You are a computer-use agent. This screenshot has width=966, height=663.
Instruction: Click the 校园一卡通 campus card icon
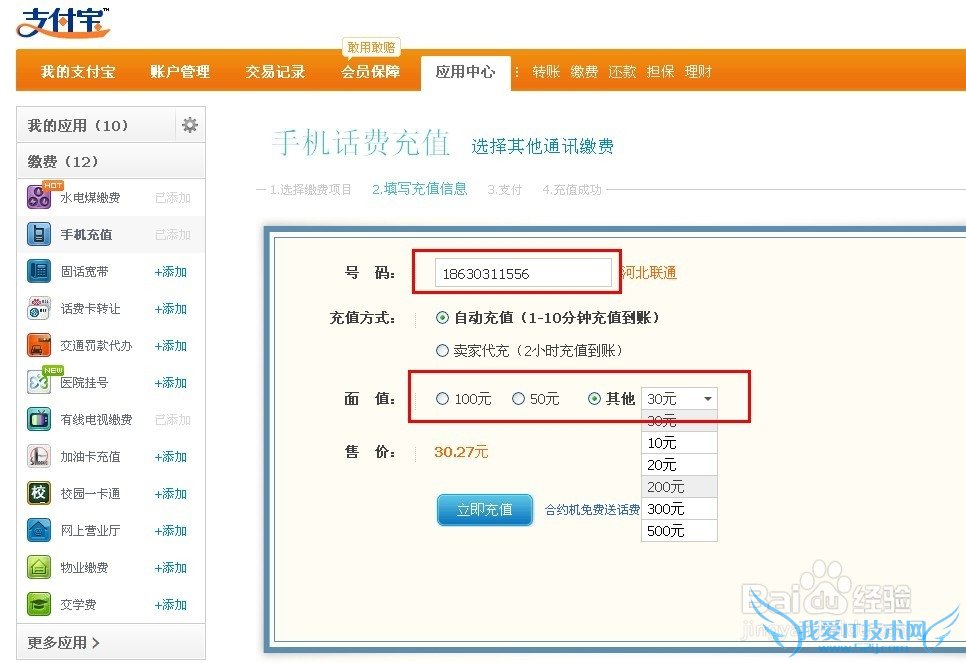coord(39,493)
